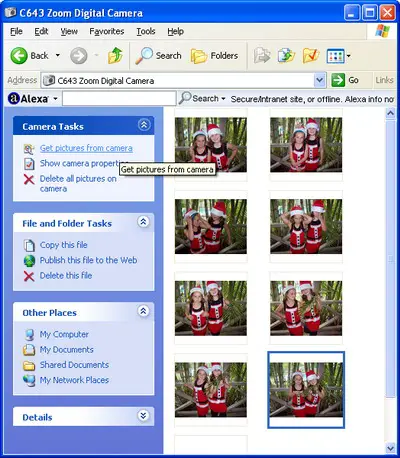Open the Tools menu
The width and height of the screenshot is (400, 458).
(146, 31)
